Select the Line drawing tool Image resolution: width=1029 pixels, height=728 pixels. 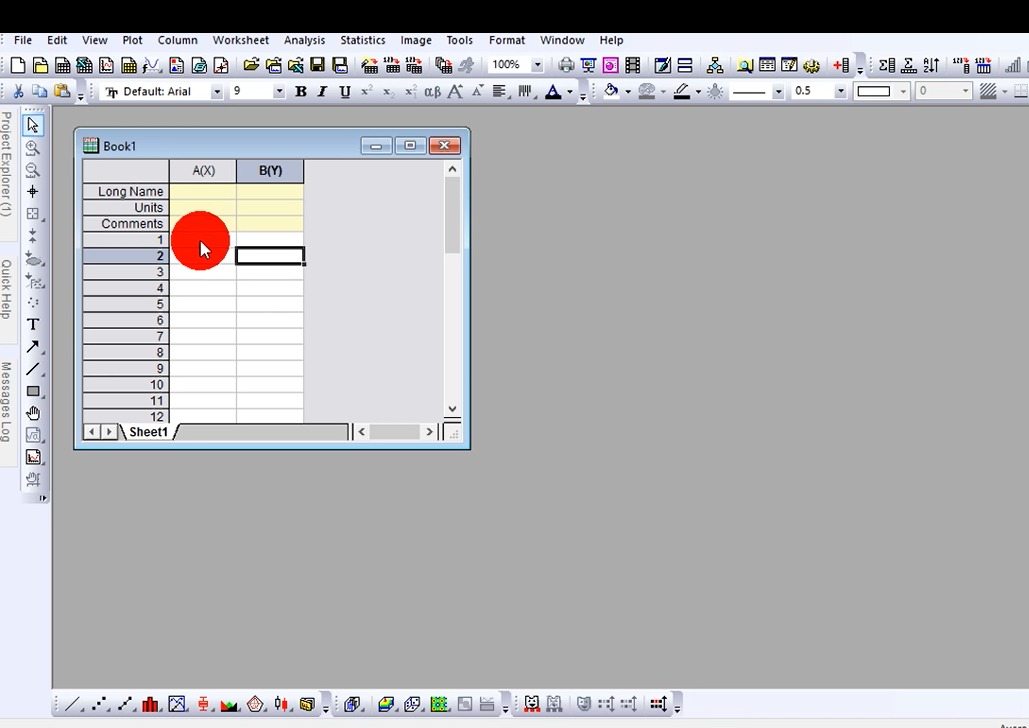(x=33, y=369)
